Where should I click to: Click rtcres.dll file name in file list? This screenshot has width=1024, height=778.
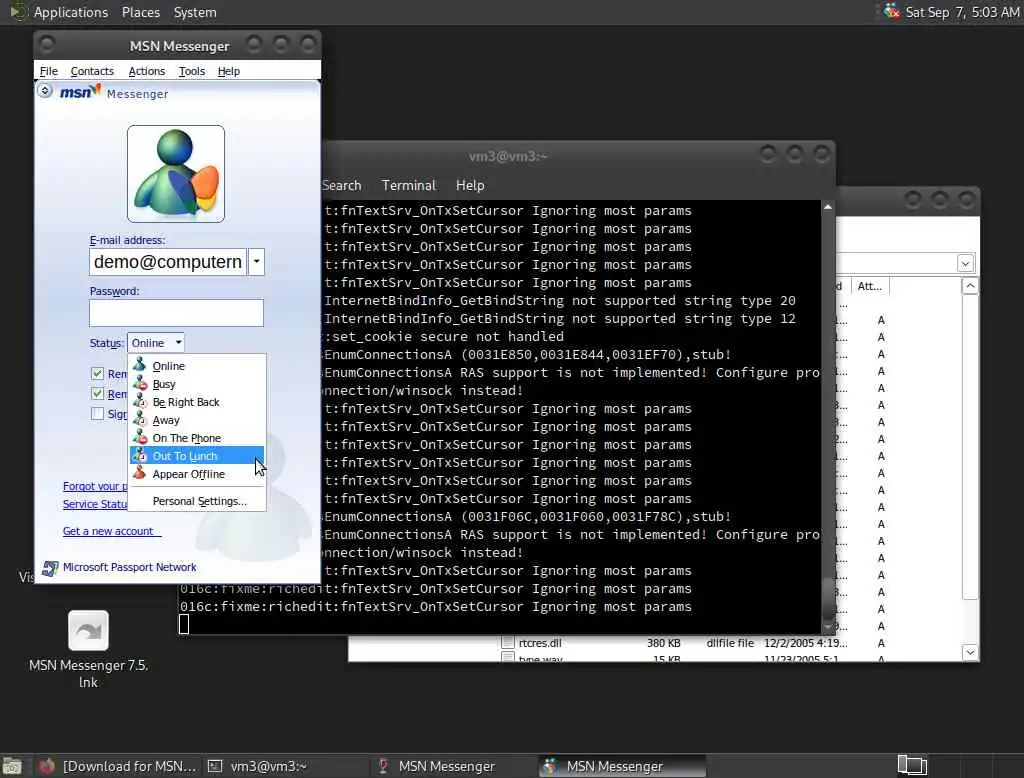click(x=540, y=643)
